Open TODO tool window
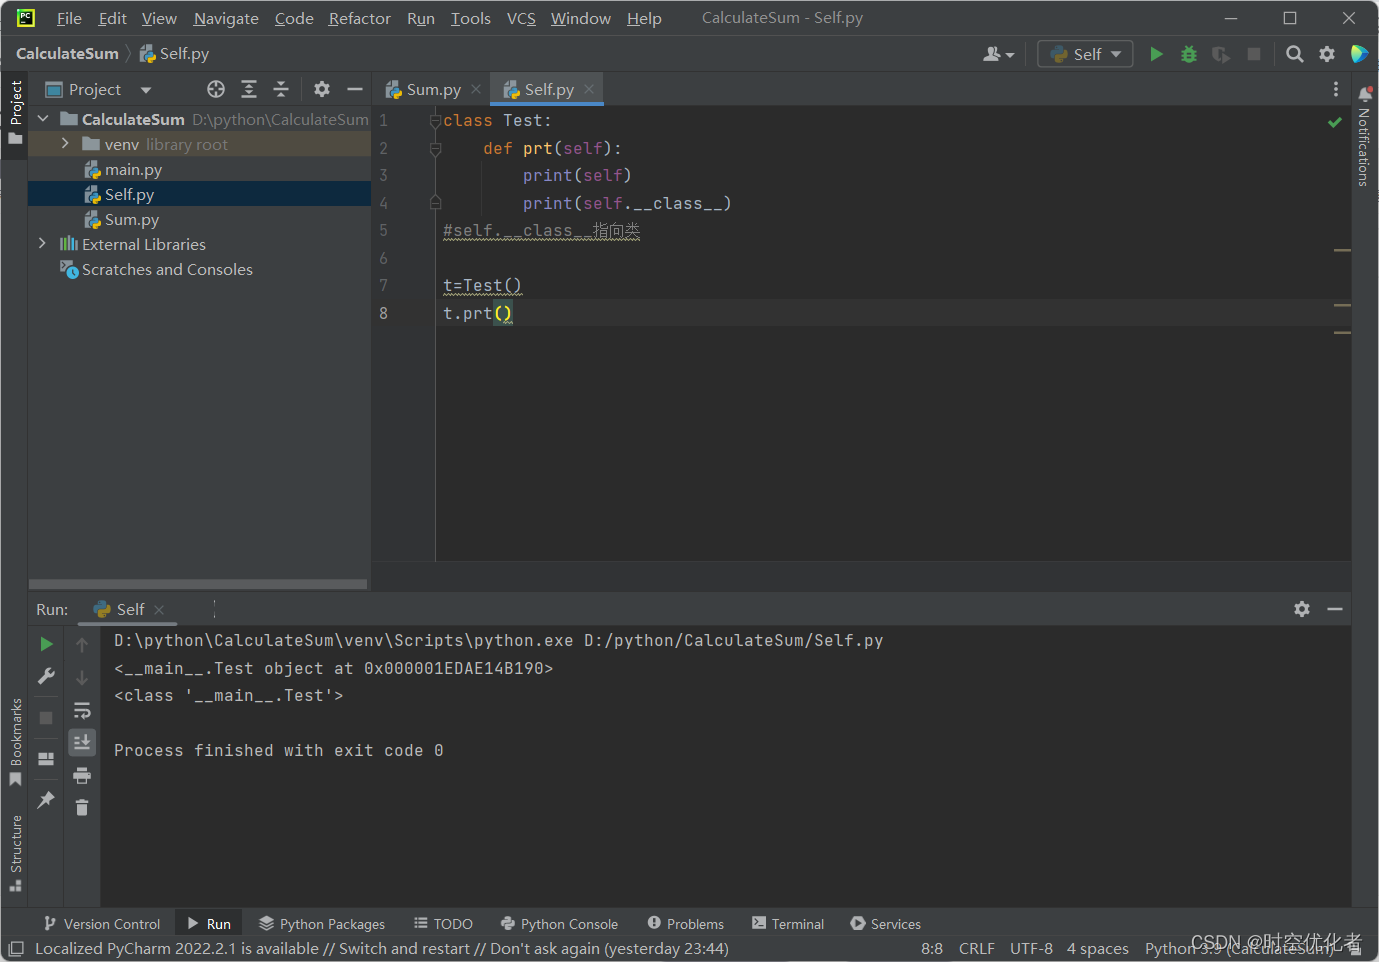The image size is (1379, 962). [443, 924]
